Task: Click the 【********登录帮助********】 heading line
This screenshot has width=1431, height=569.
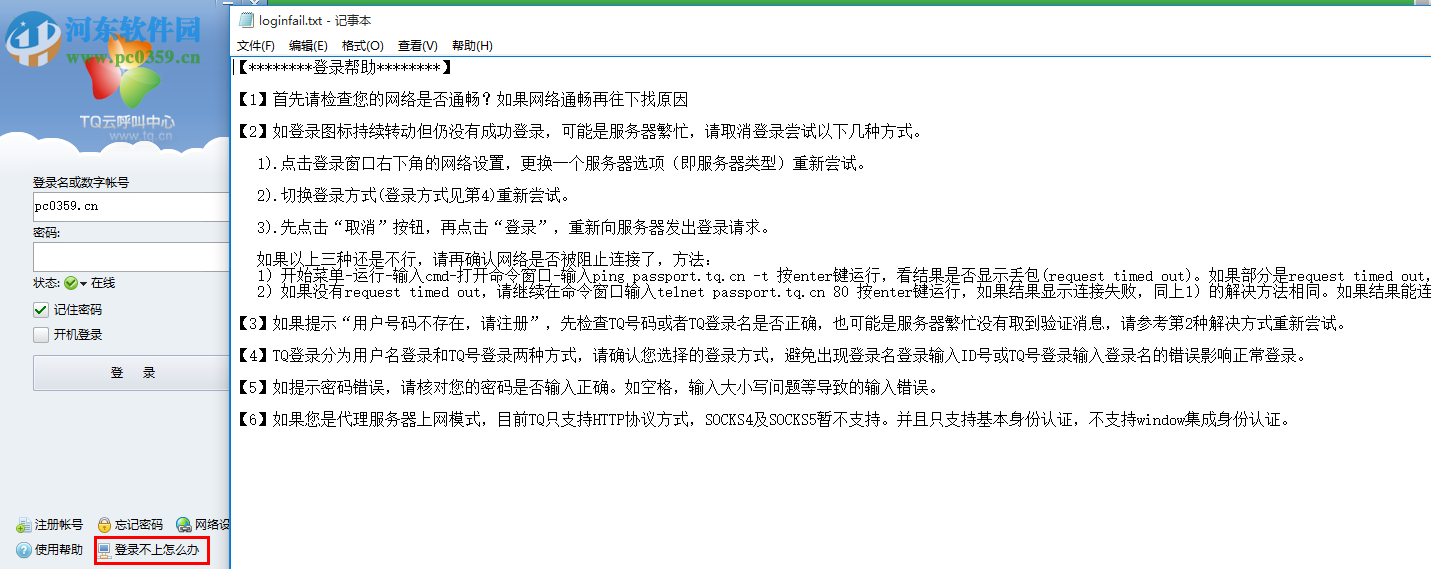Action: click(345, 68)
